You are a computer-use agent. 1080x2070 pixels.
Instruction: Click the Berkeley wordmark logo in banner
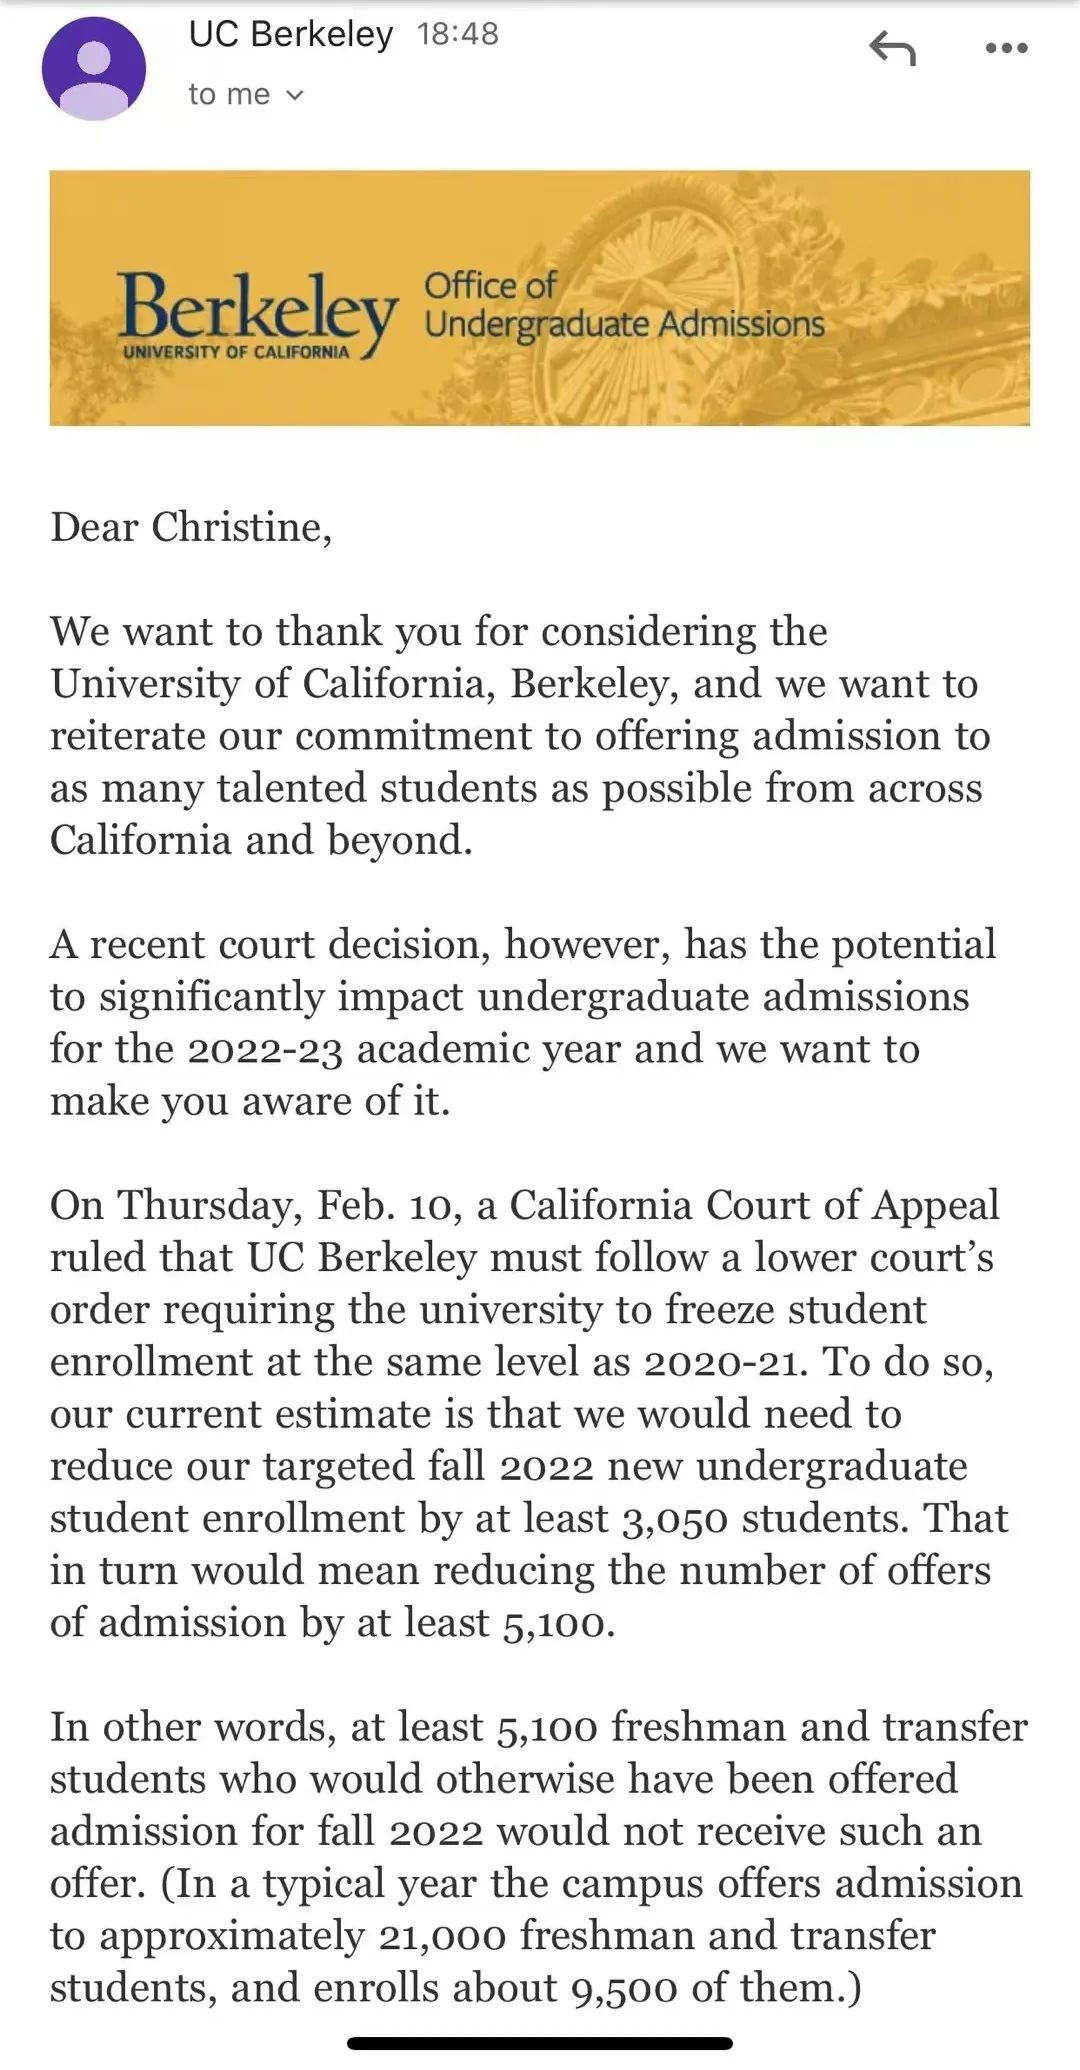tap(255, 304)
